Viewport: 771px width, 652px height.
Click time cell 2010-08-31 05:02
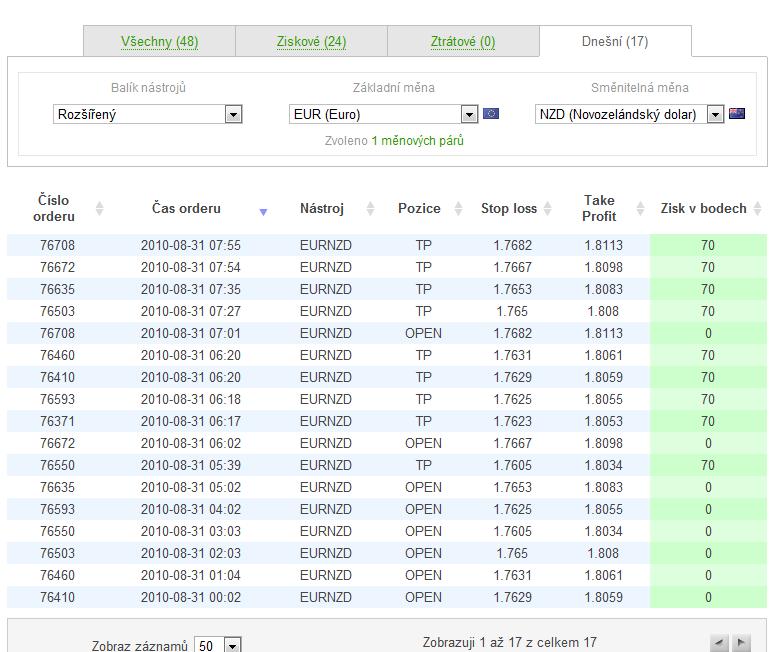(191, 487)
